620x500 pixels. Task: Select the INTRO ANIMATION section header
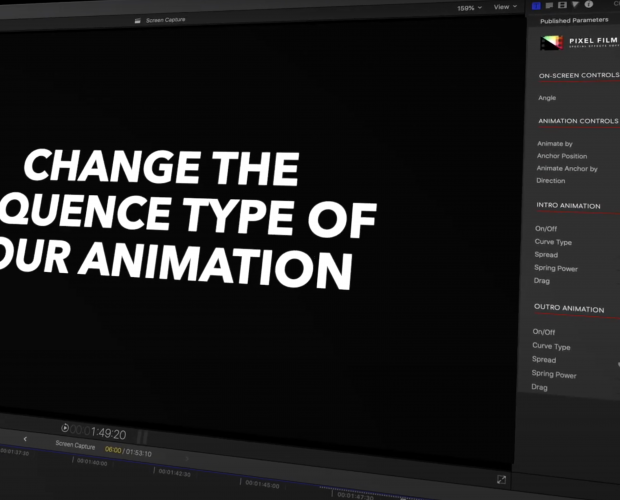pyautogui.click(x=568, y=206)
